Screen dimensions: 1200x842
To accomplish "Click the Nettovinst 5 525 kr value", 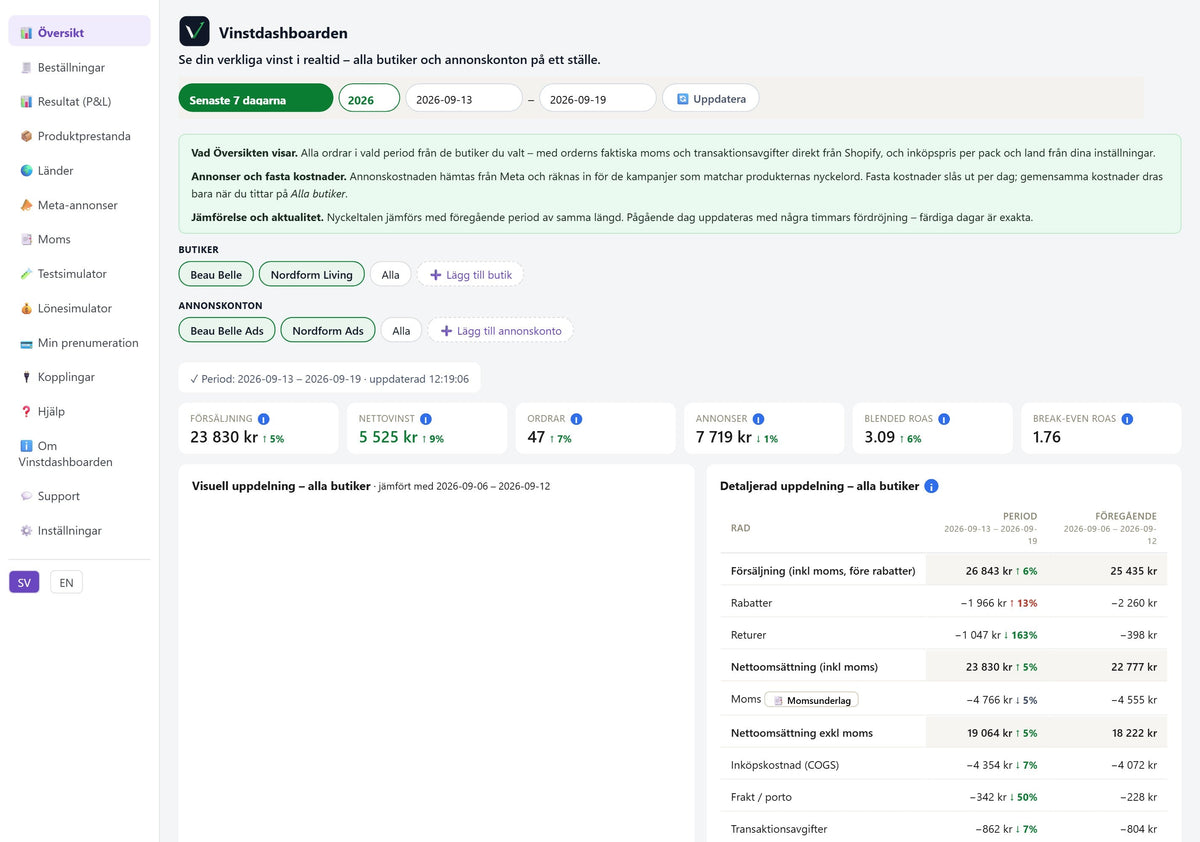I will click(388, 437).
